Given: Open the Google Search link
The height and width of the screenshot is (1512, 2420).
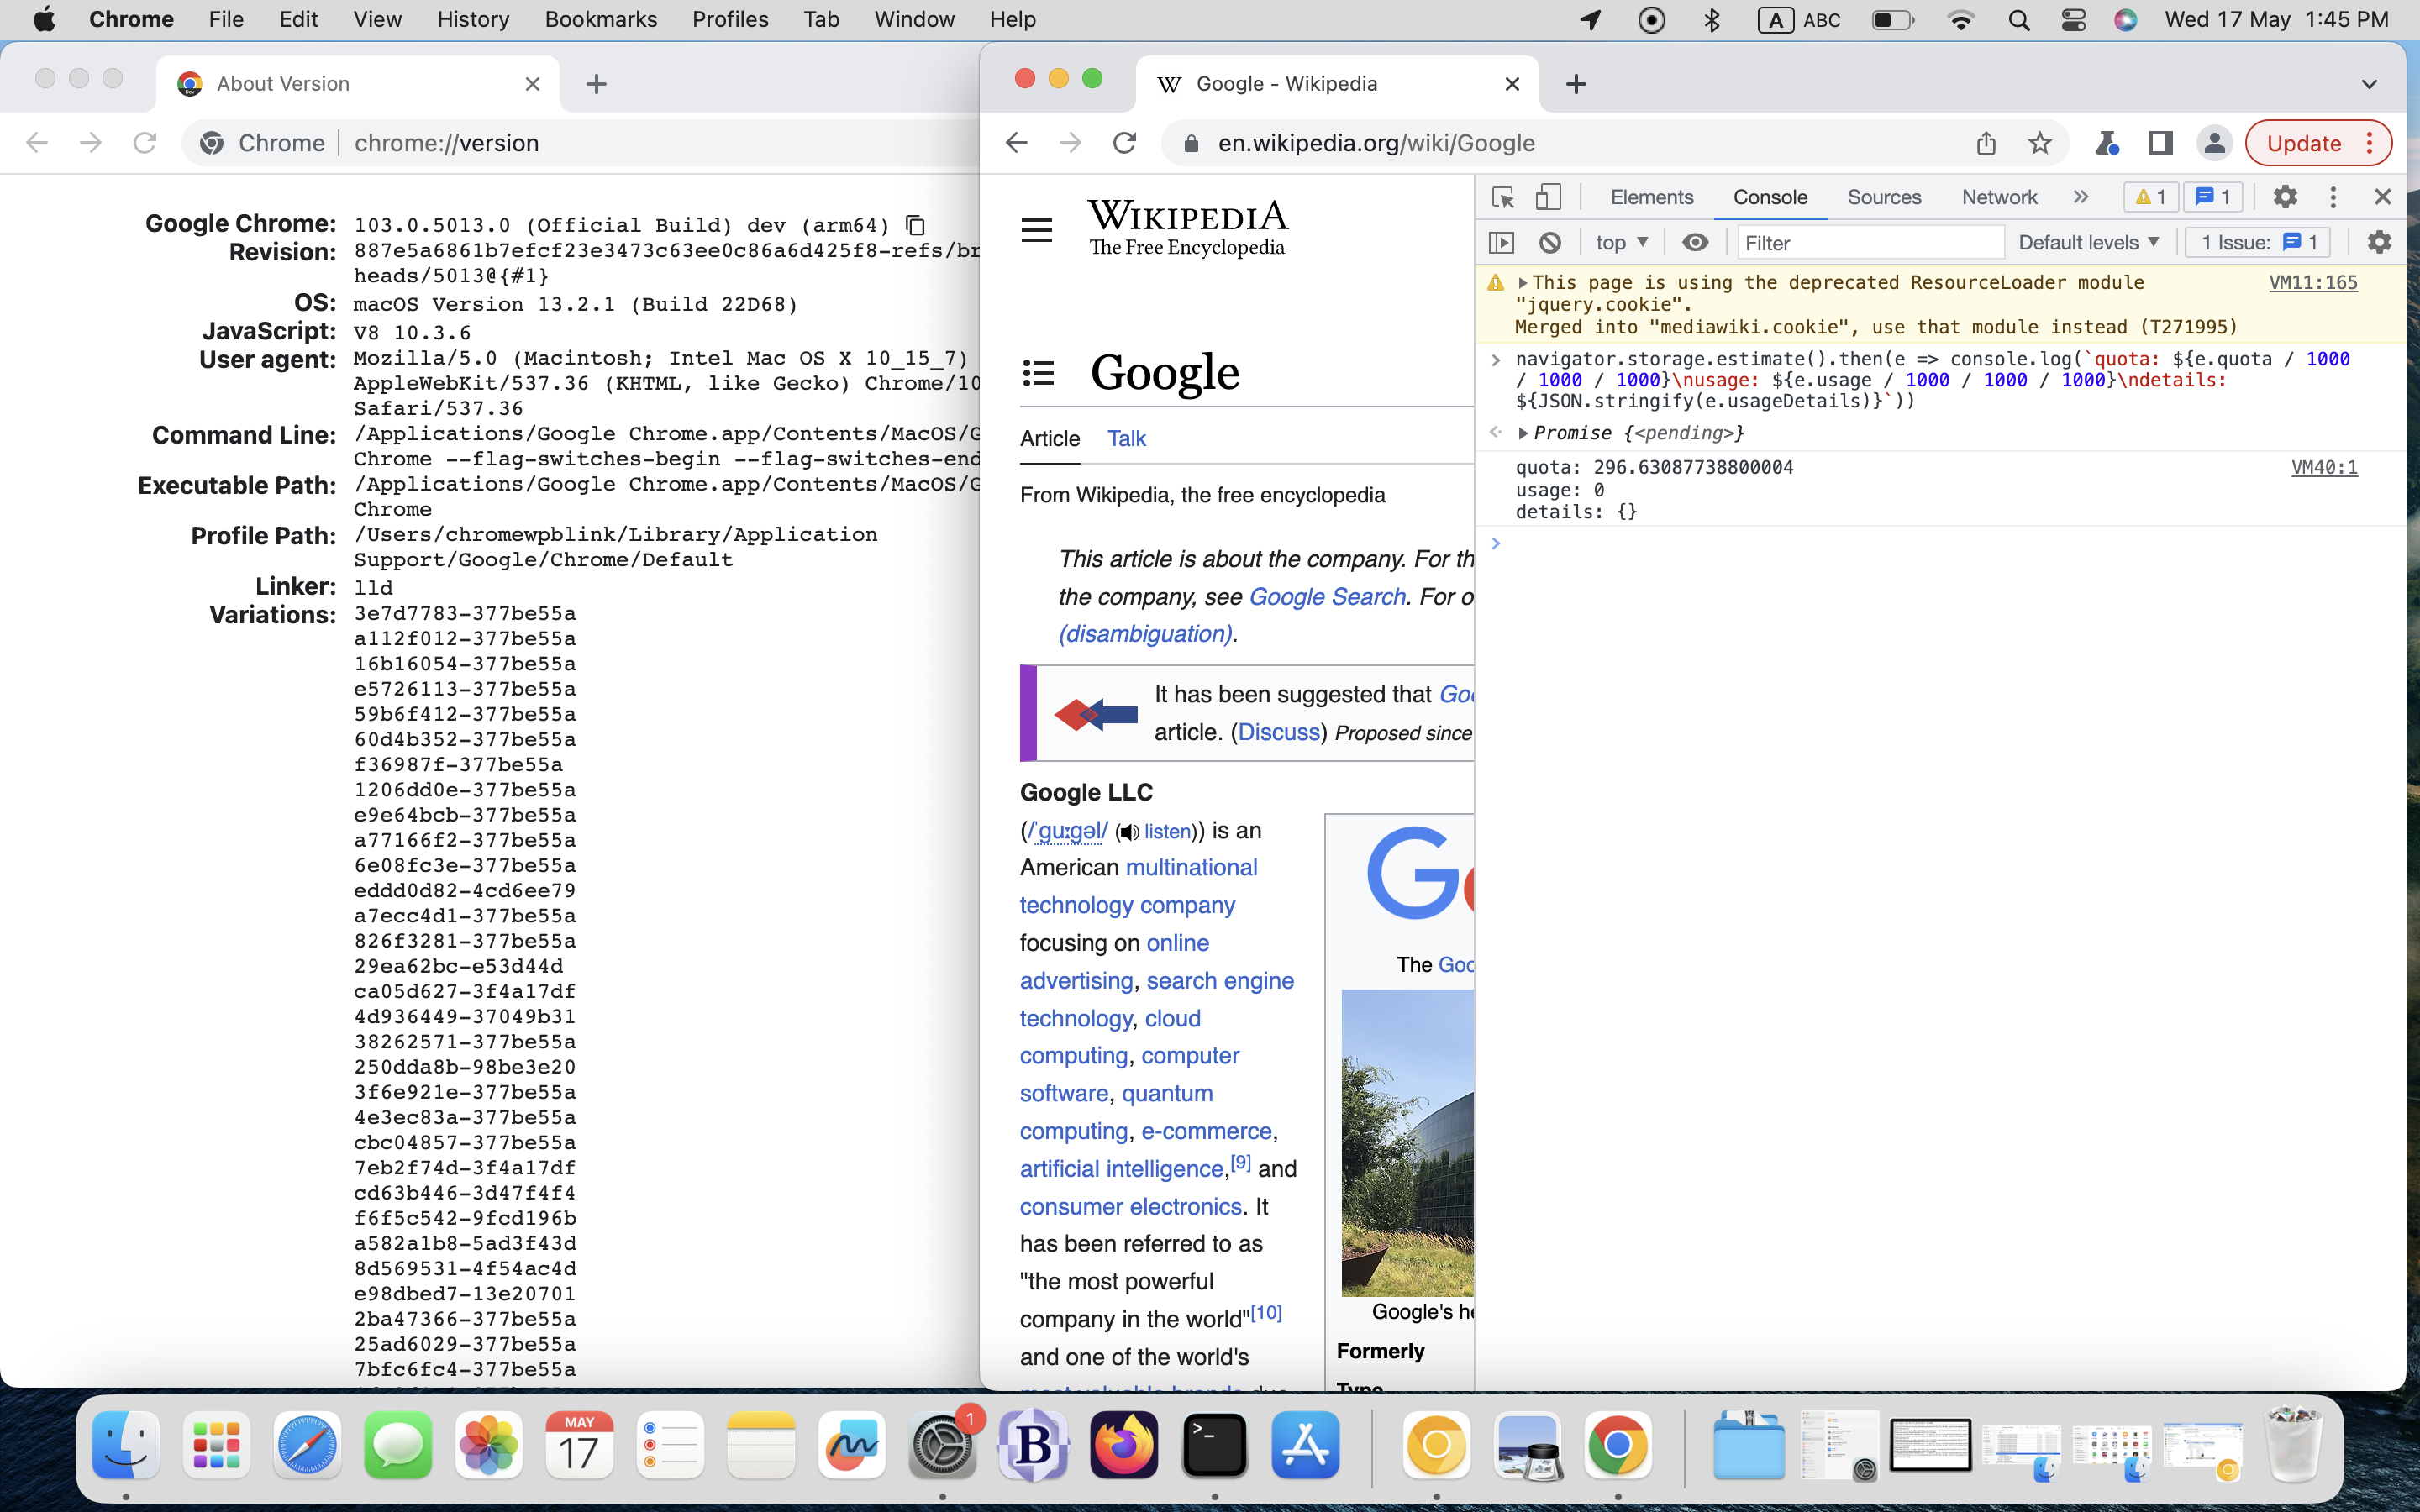Looking at the screenshot, I should 1327,596.
